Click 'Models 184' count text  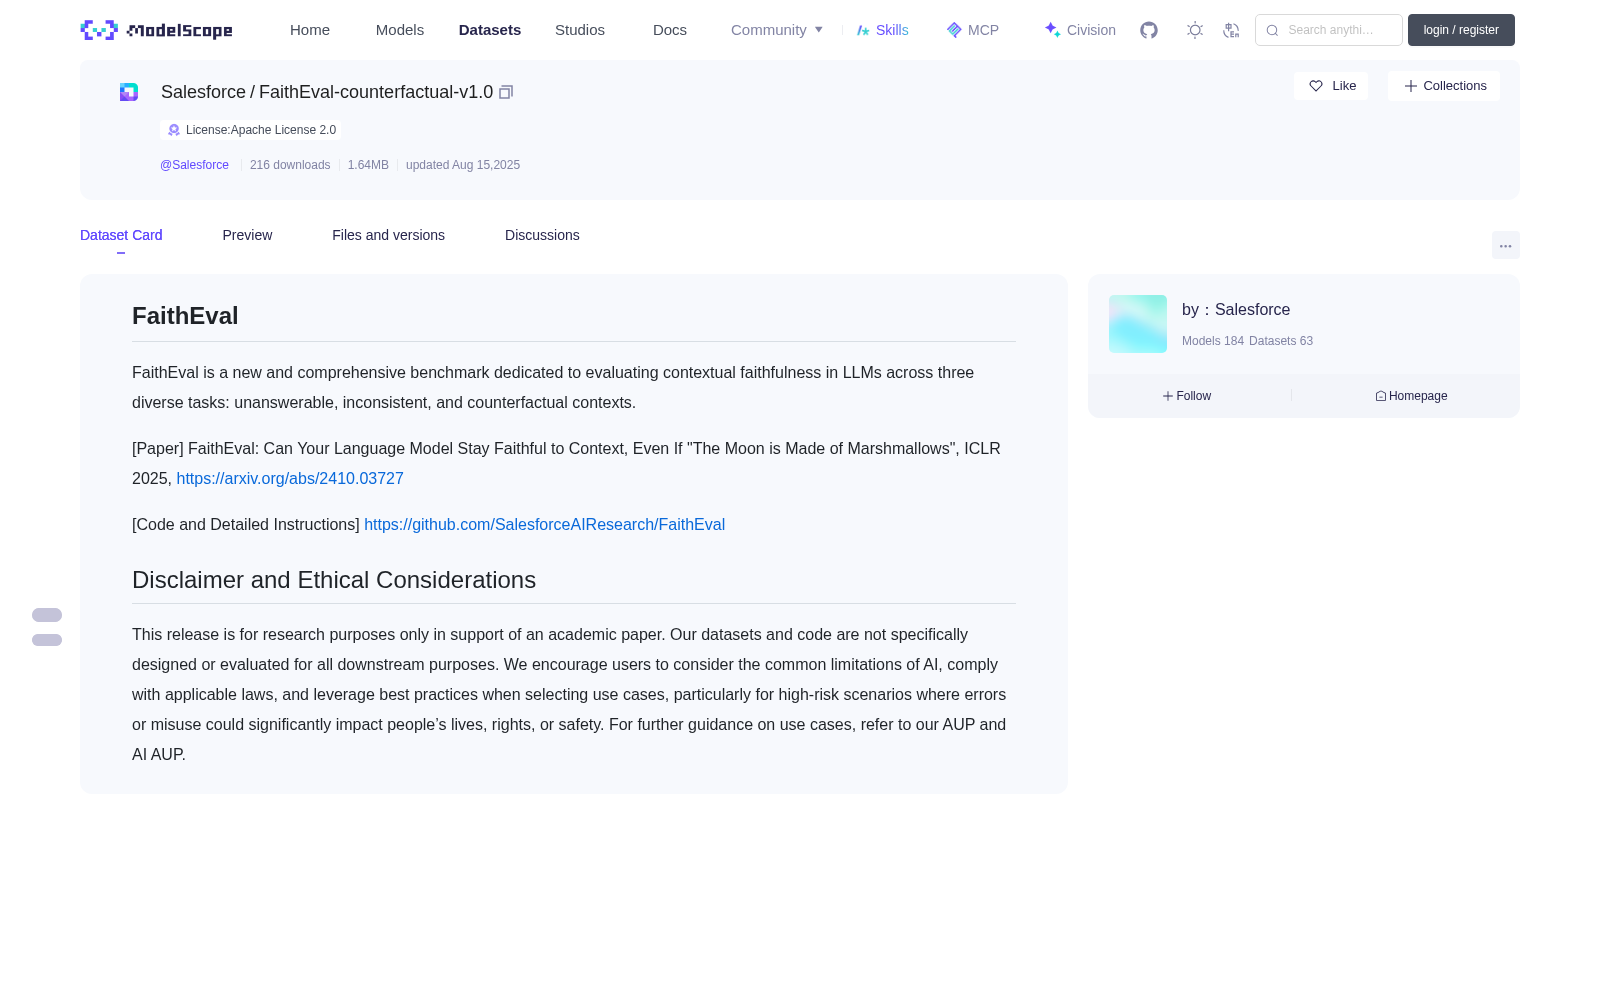tap(1213, 341)
